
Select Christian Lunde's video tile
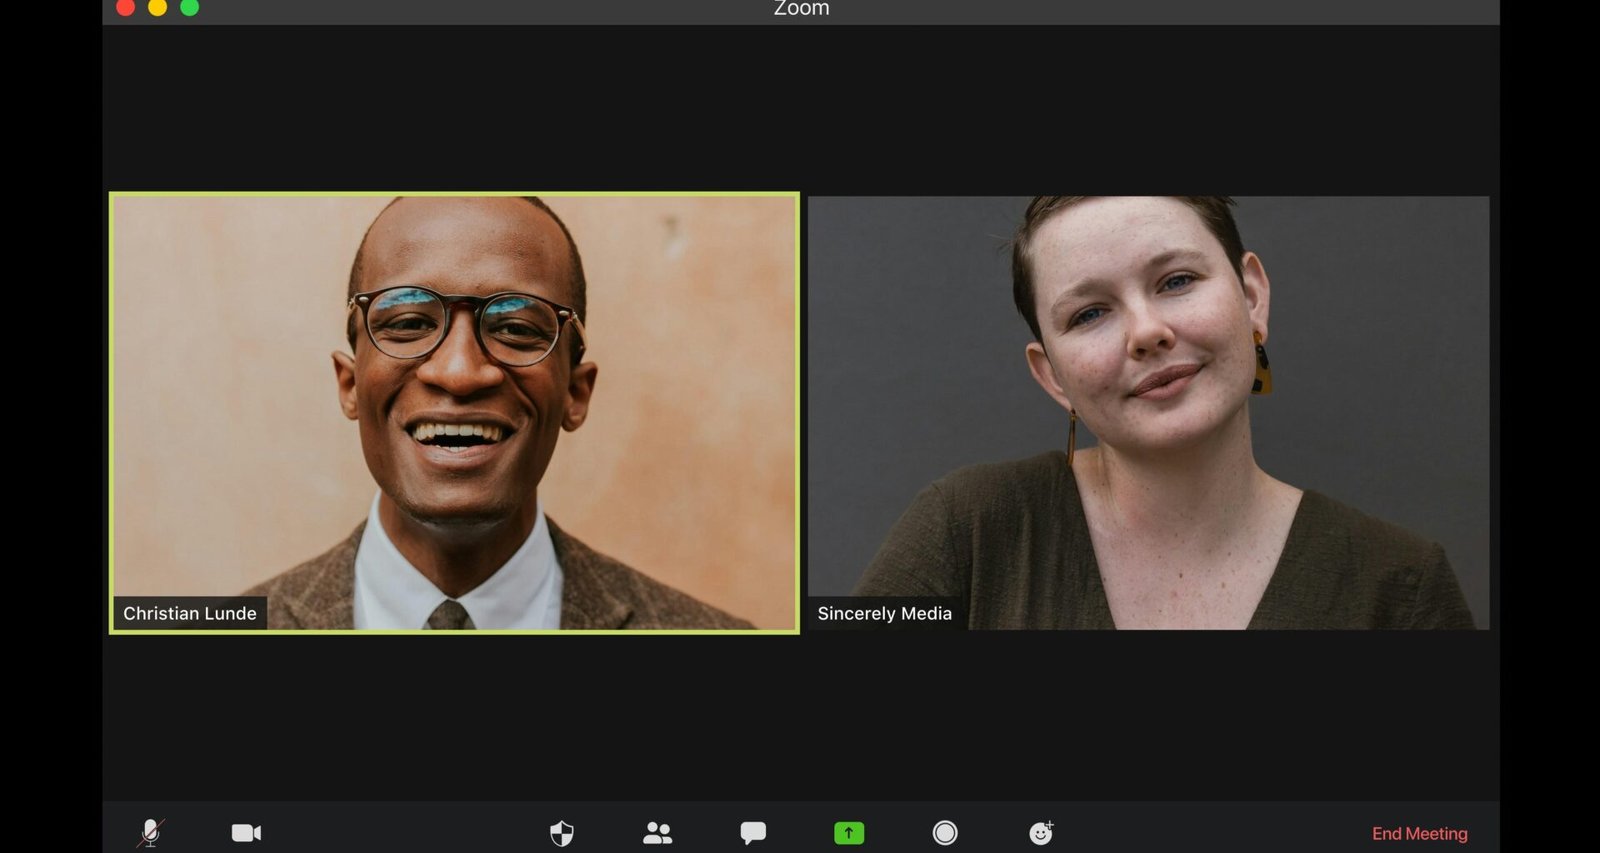tap(454, 412)
